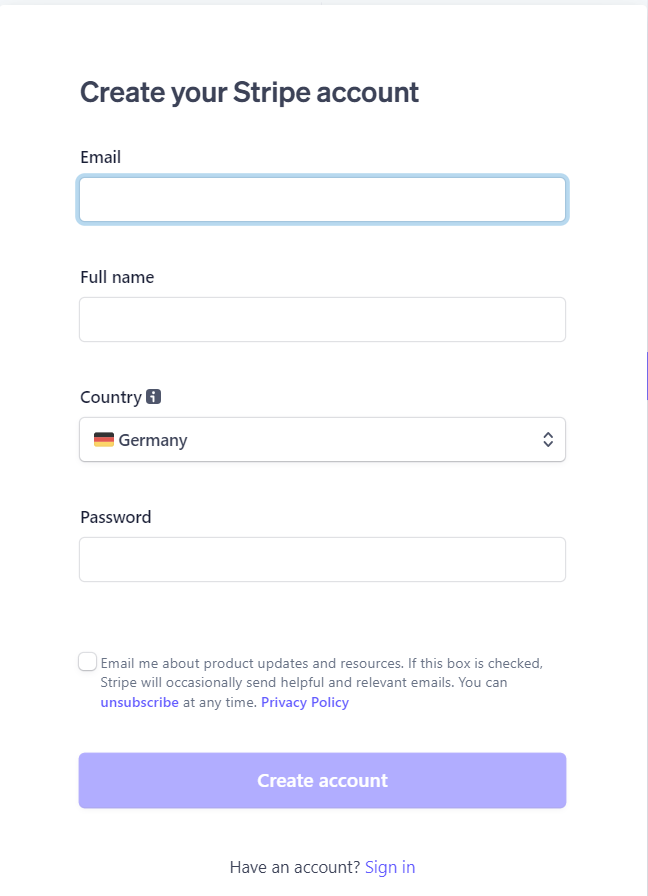
Task: Click the Full name label
Action: point(117,277)
